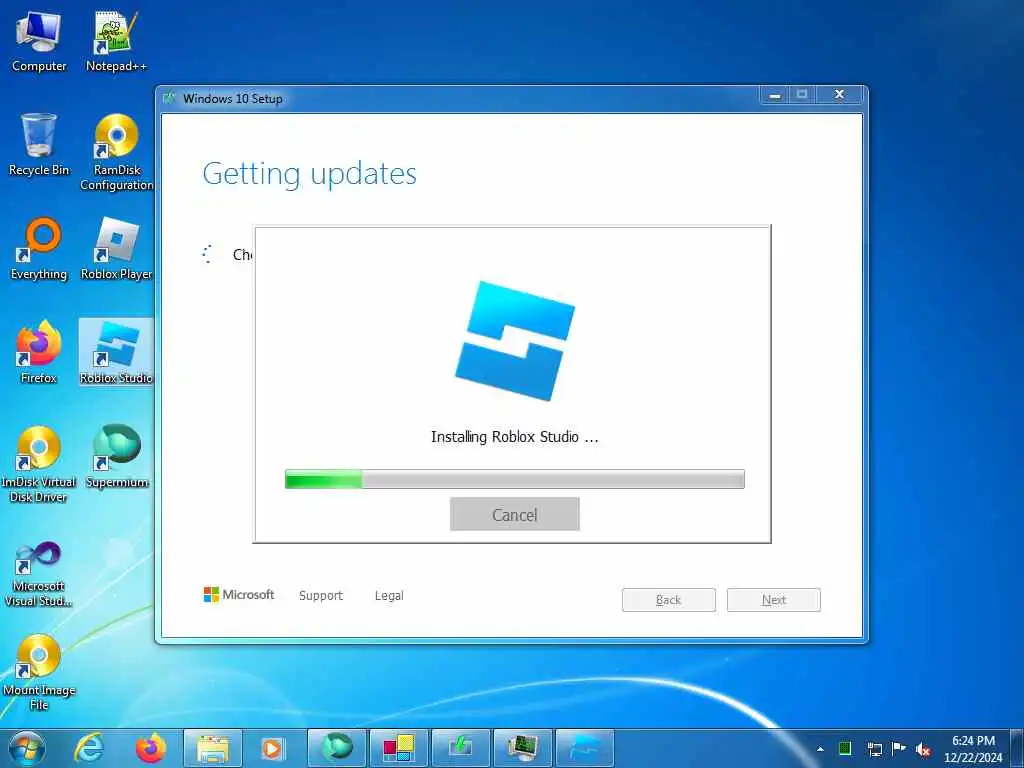This screenshot has width=1024, height=768.
Task: Click 'Installing Roblox Studio ...' status text
Action: pyautogui.click(x=515, y=437)
